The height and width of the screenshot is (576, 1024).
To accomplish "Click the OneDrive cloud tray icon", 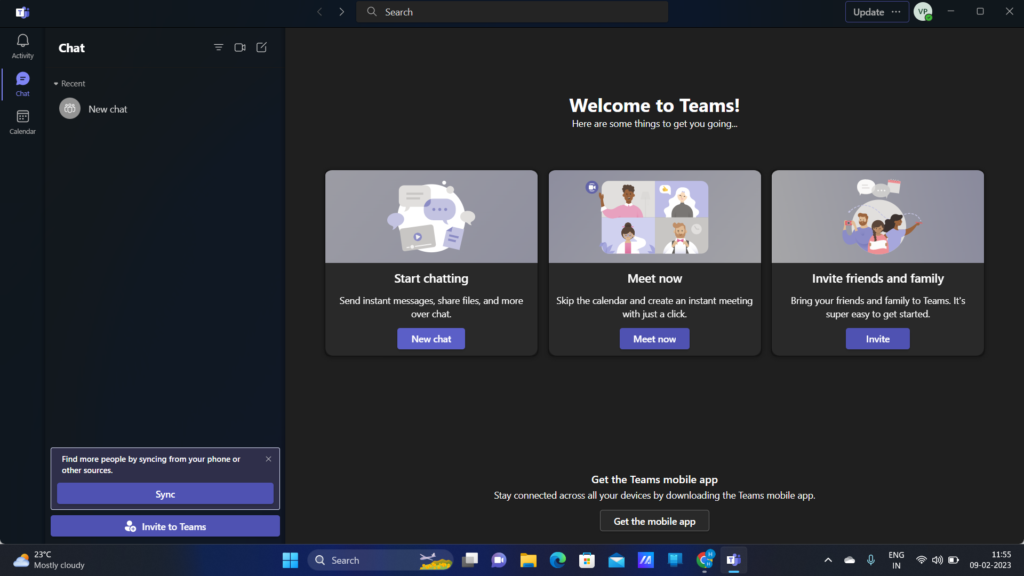I will (x=850, y=560).
